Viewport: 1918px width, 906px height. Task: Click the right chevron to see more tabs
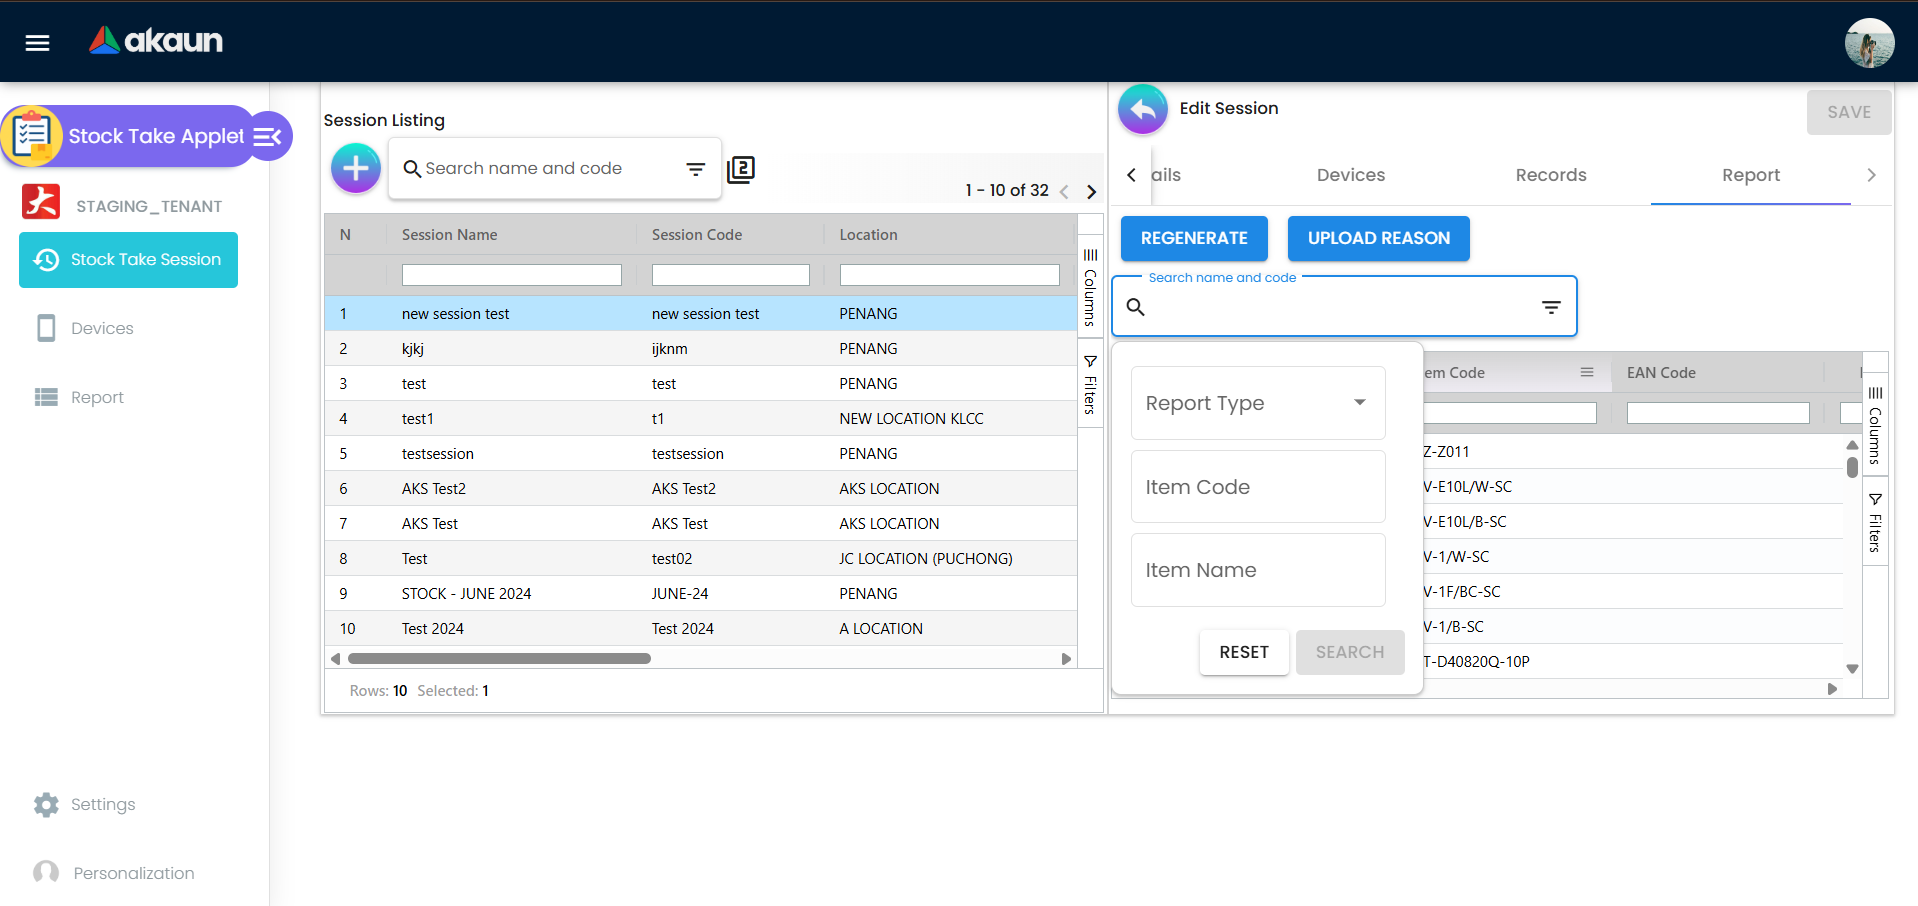1872,174
